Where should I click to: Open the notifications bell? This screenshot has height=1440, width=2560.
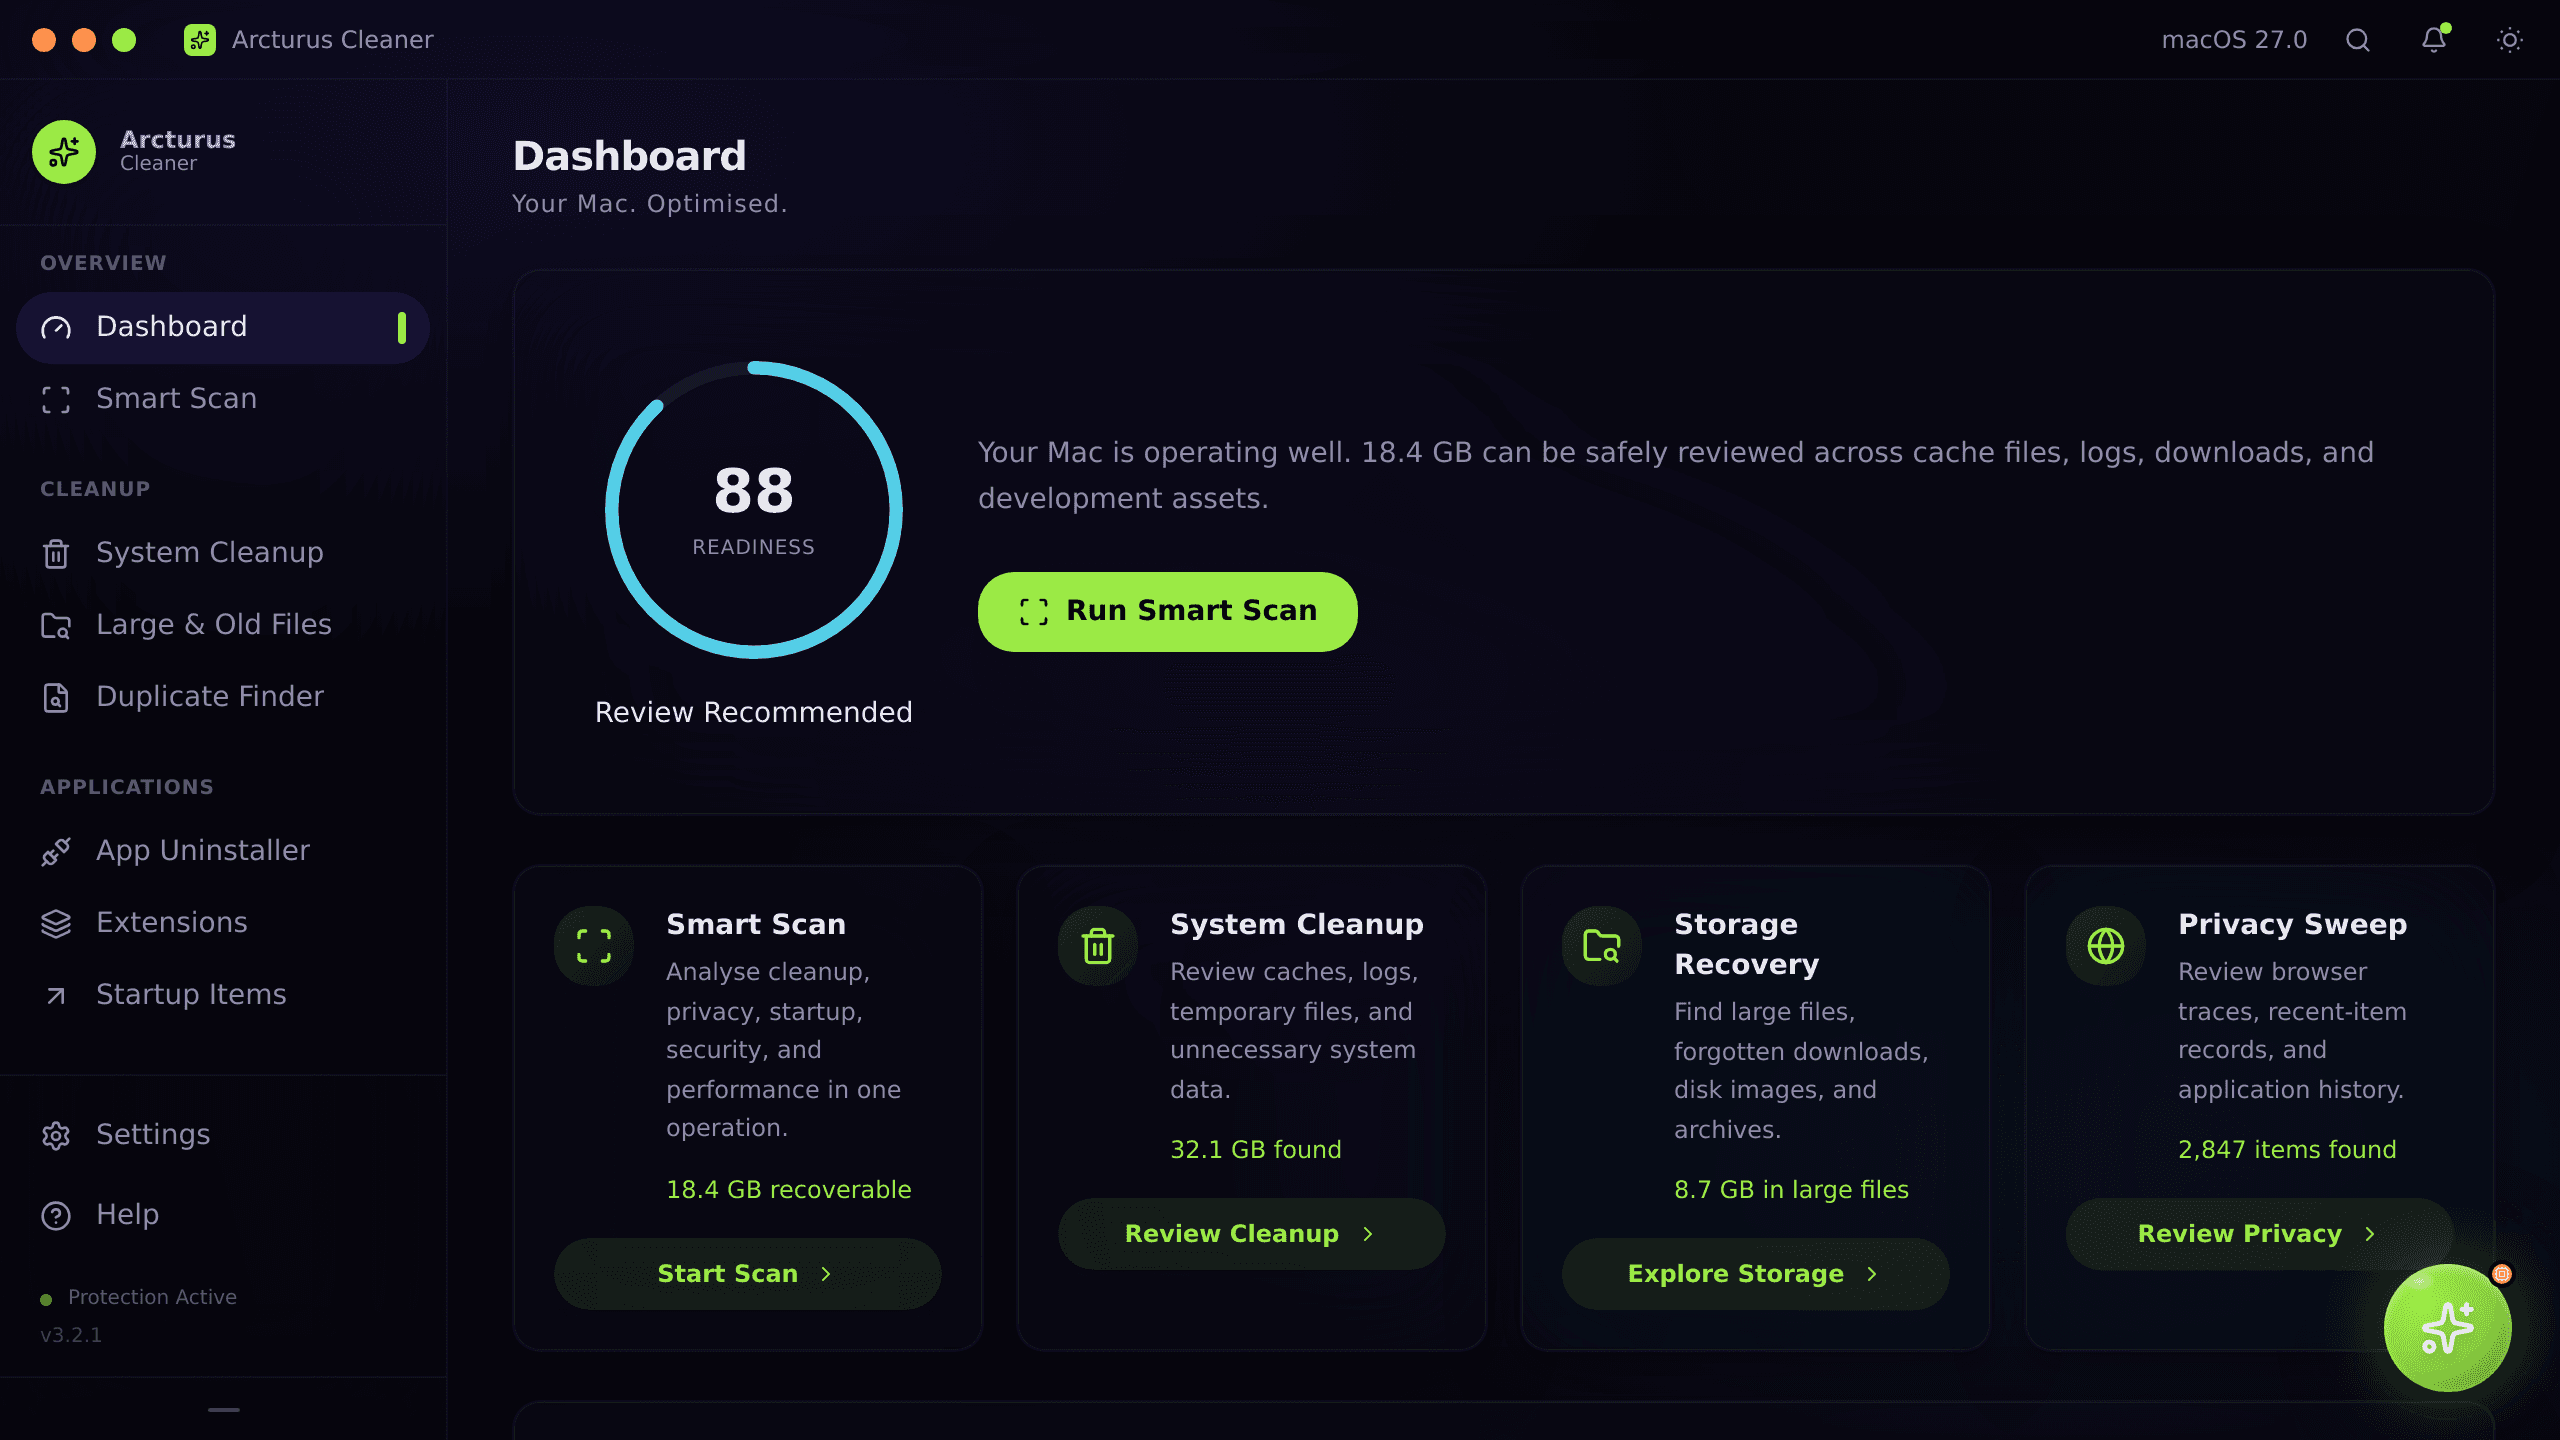tap(2434, 40)
